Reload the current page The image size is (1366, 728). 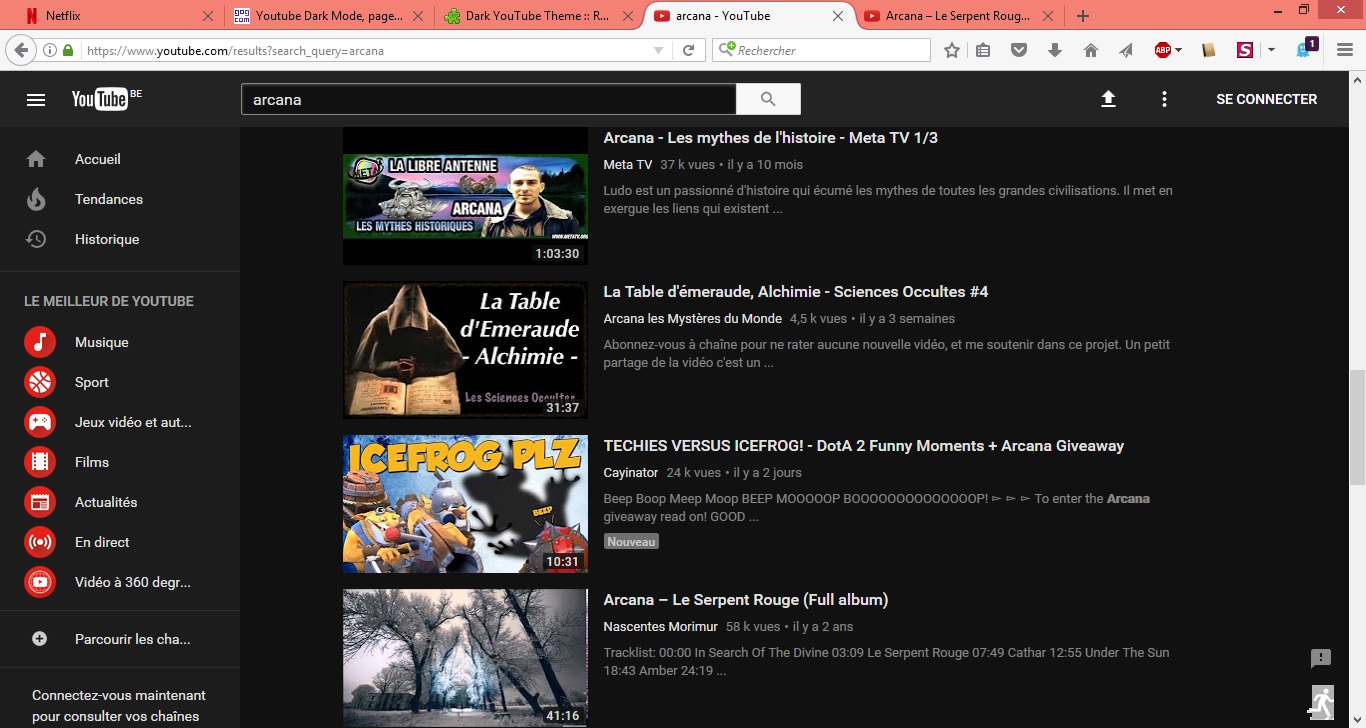coord(688,50)
